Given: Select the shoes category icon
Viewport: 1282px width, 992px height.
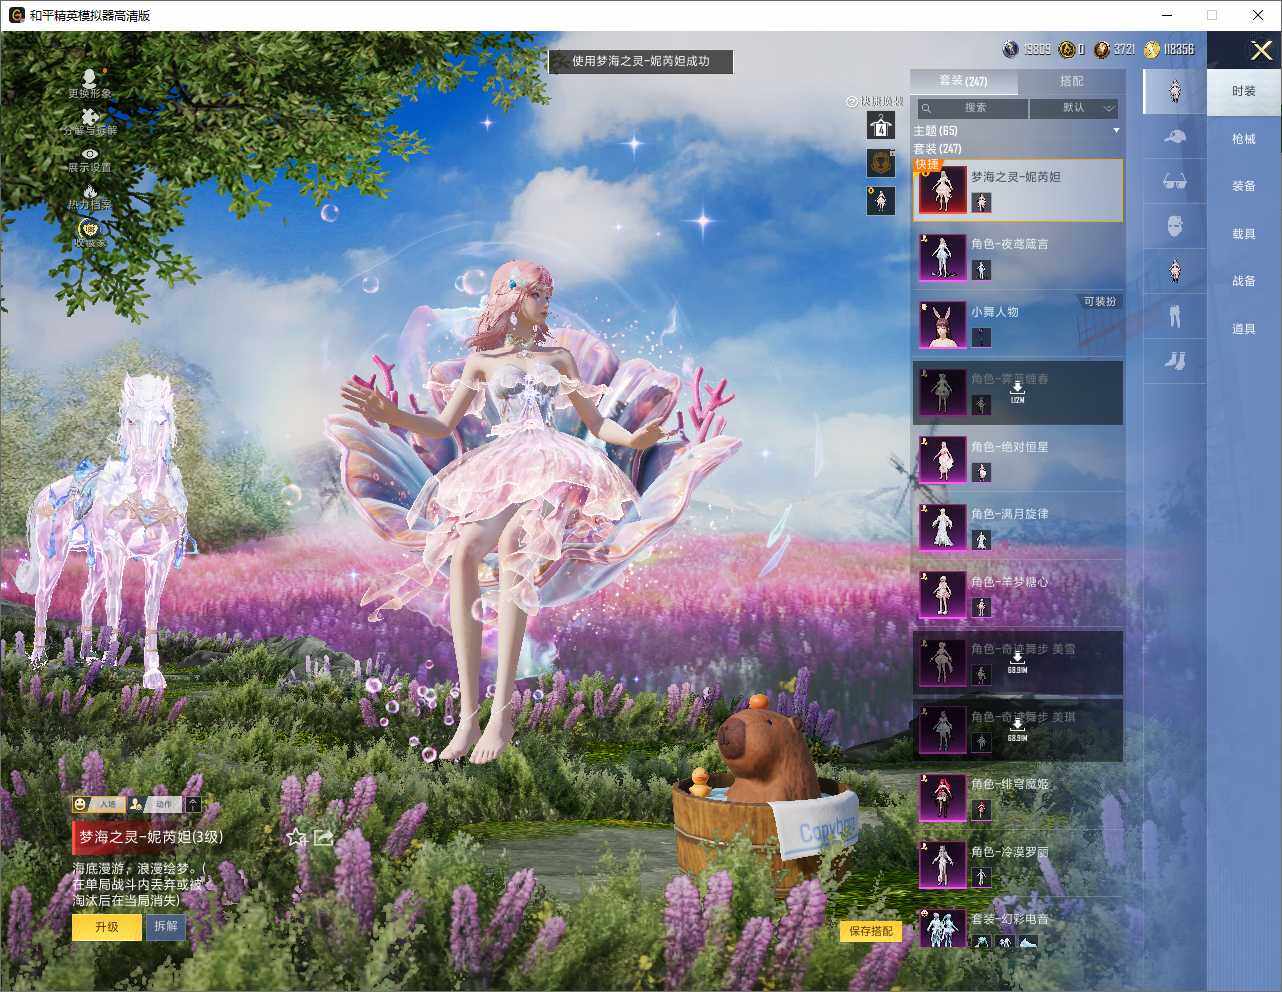Looking at the screenshot, I should click(1175, 361).
